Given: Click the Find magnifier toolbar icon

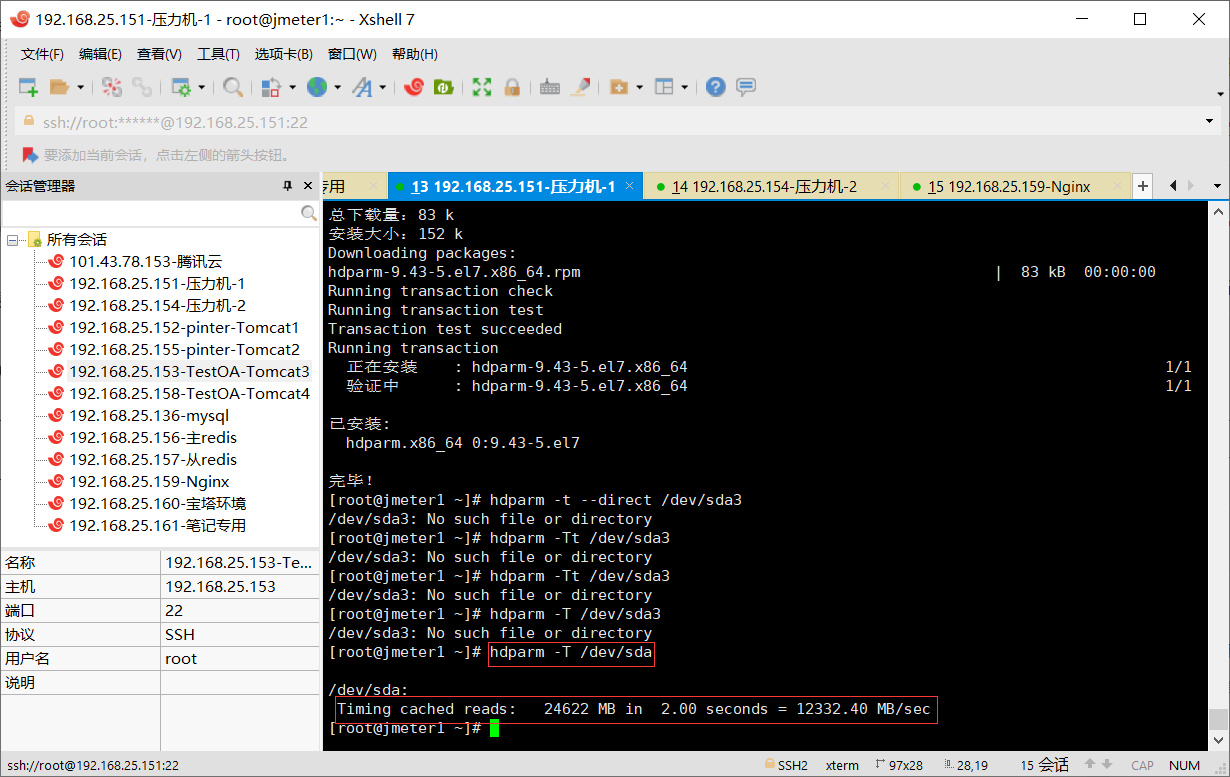Looking at the screenshot, I should 233,87.
